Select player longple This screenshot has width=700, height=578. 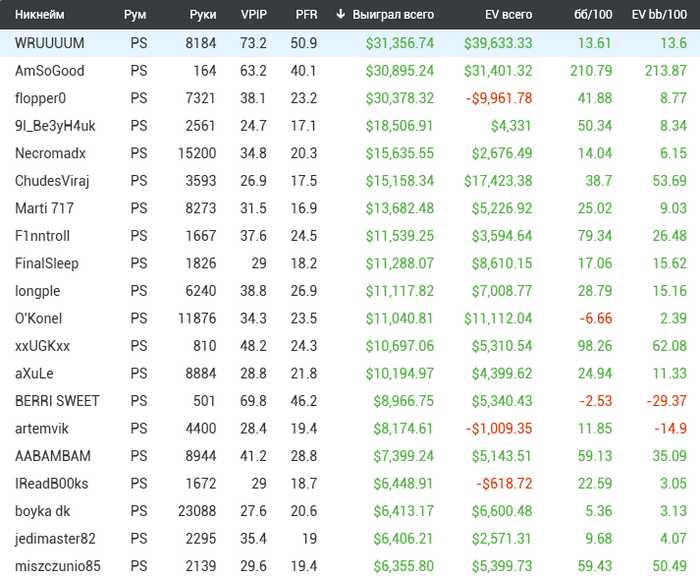pos(38,291)
